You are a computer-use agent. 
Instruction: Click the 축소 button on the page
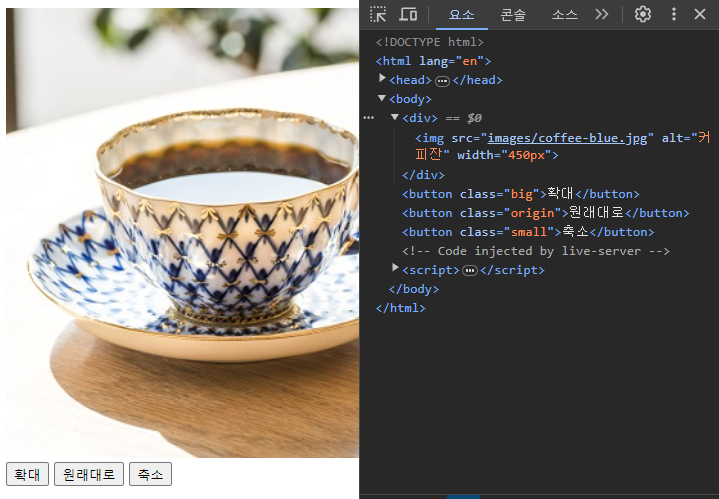(150, 474)
